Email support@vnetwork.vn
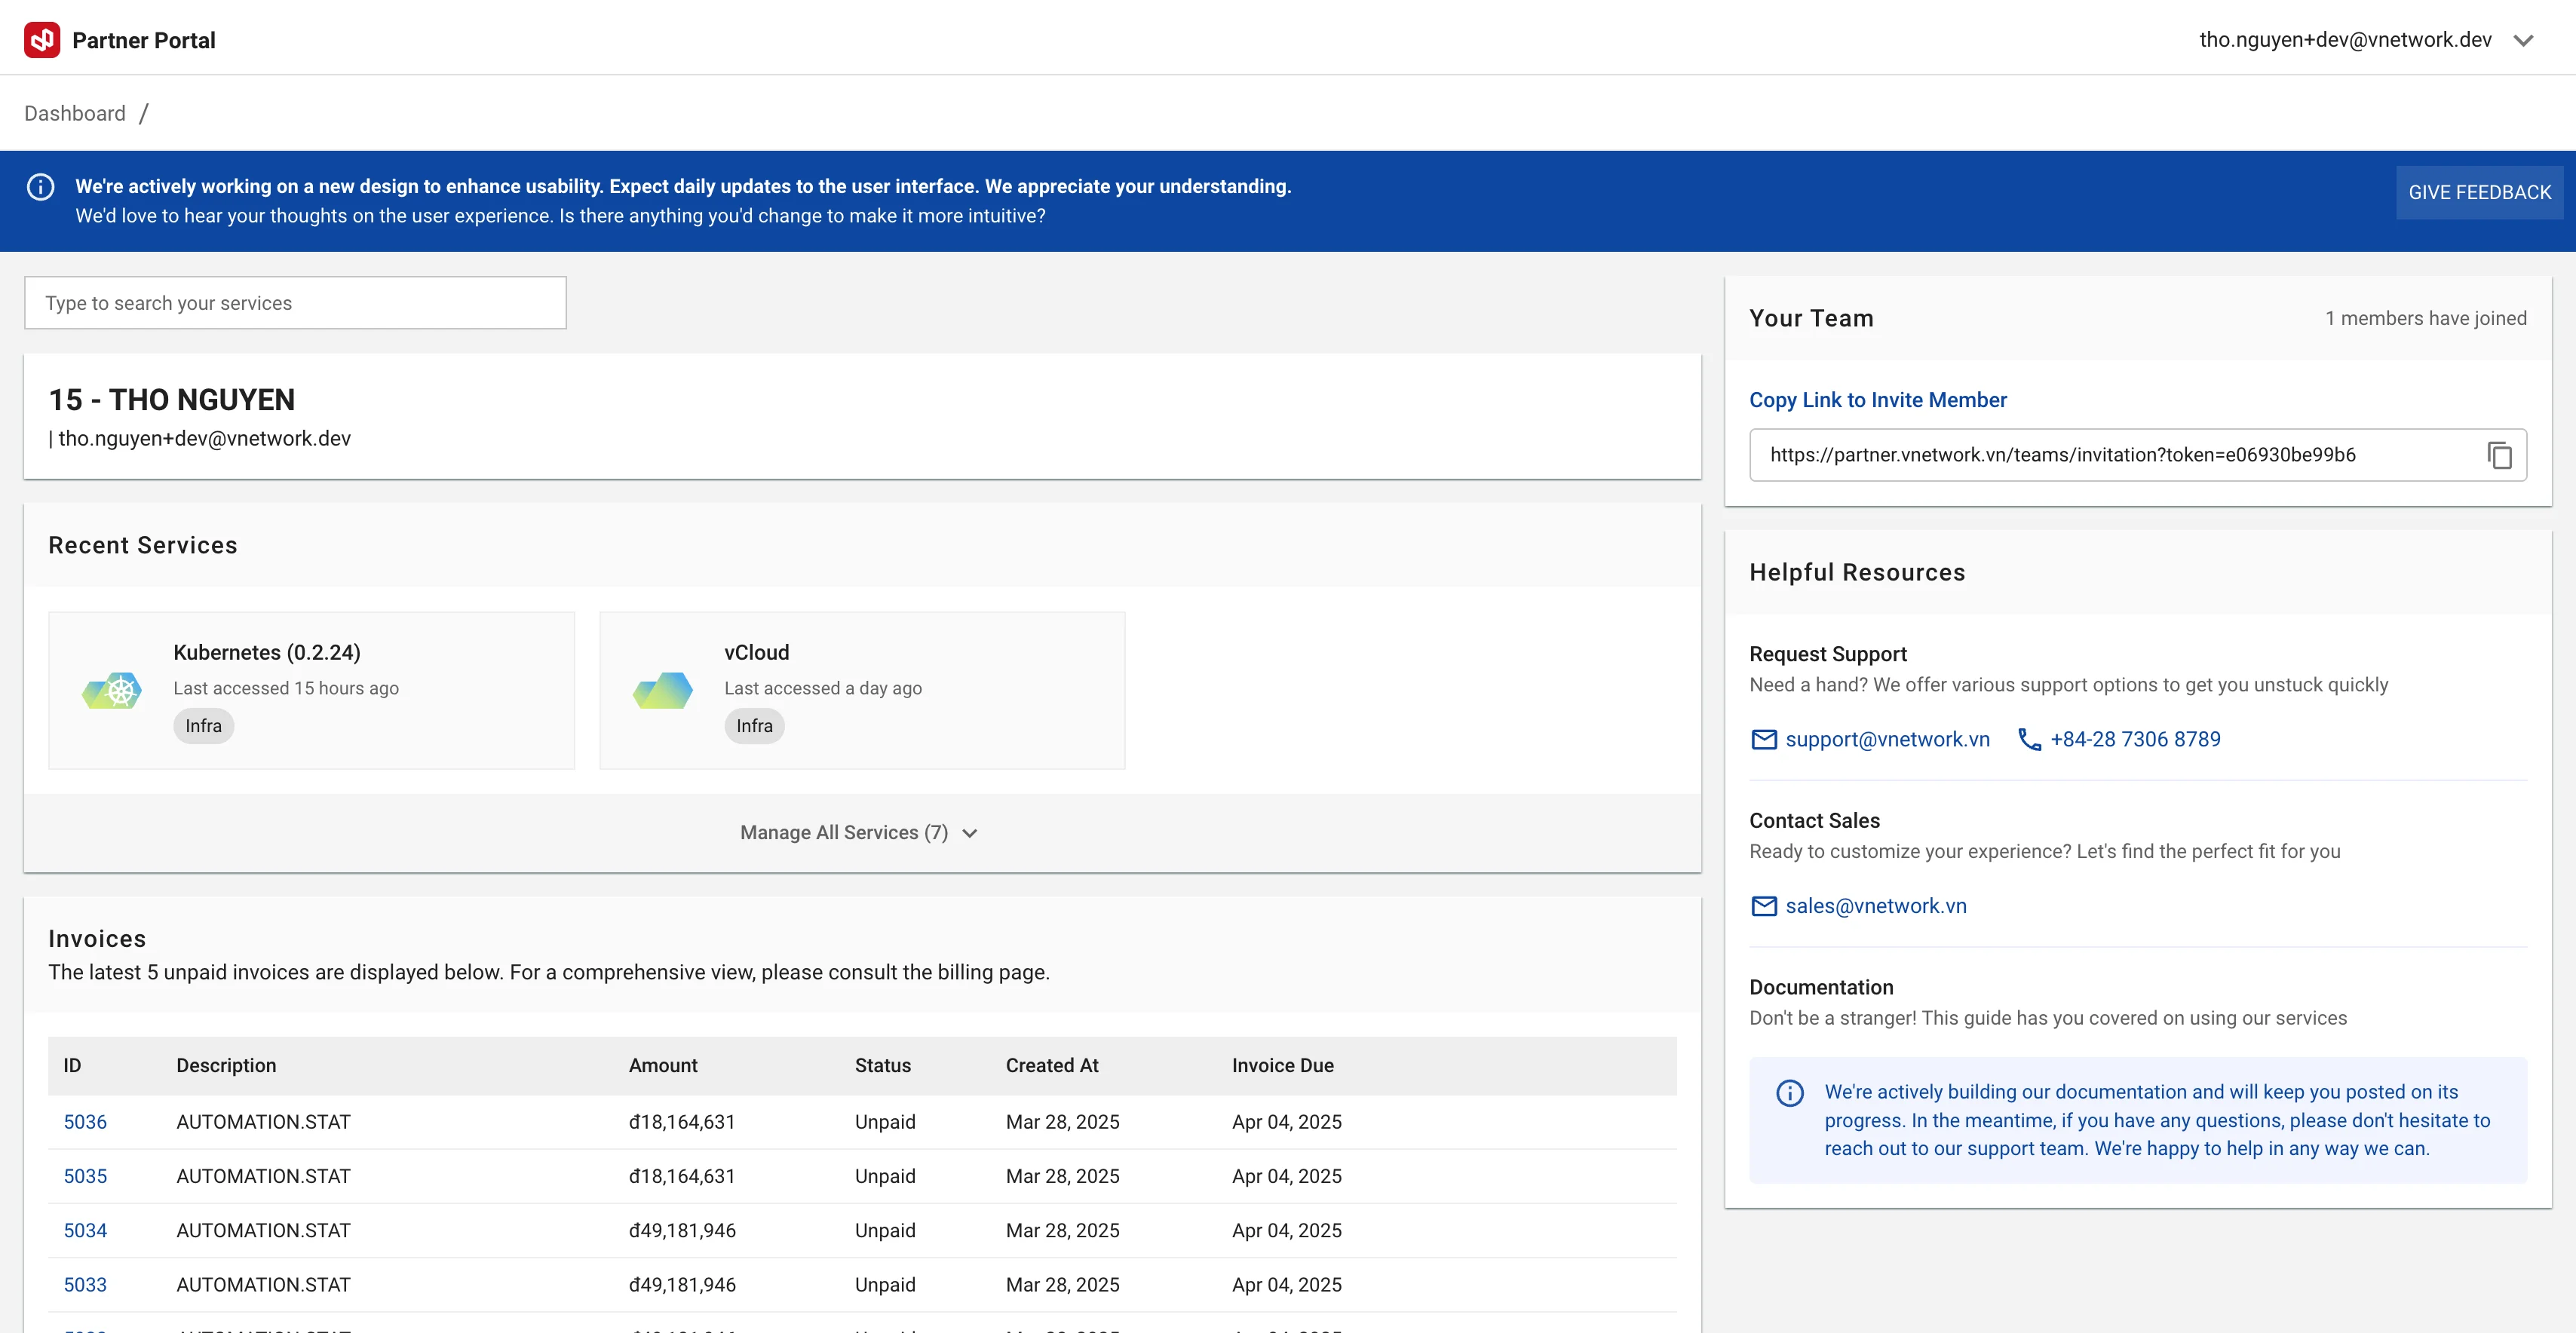2576x1333 pixels. tap(1887, 739)
